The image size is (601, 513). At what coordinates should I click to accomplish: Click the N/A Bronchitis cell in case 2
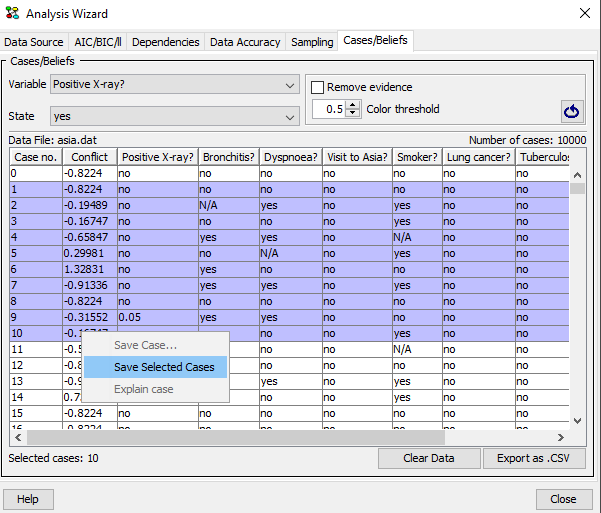[229, 205]
